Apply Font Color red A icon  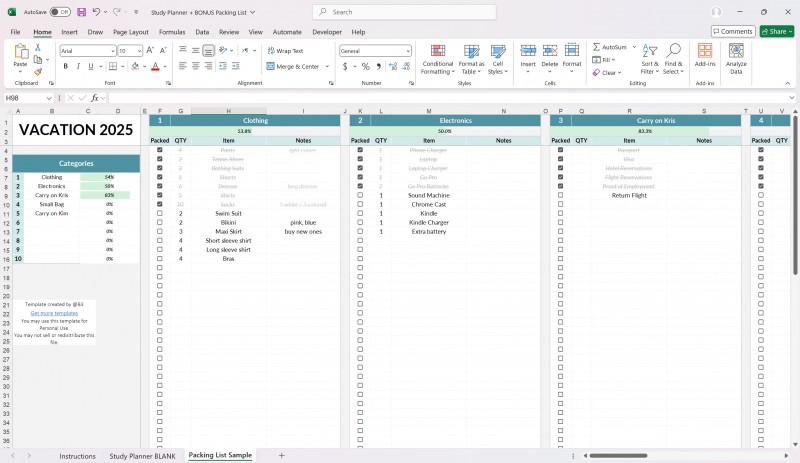(155, 66)
